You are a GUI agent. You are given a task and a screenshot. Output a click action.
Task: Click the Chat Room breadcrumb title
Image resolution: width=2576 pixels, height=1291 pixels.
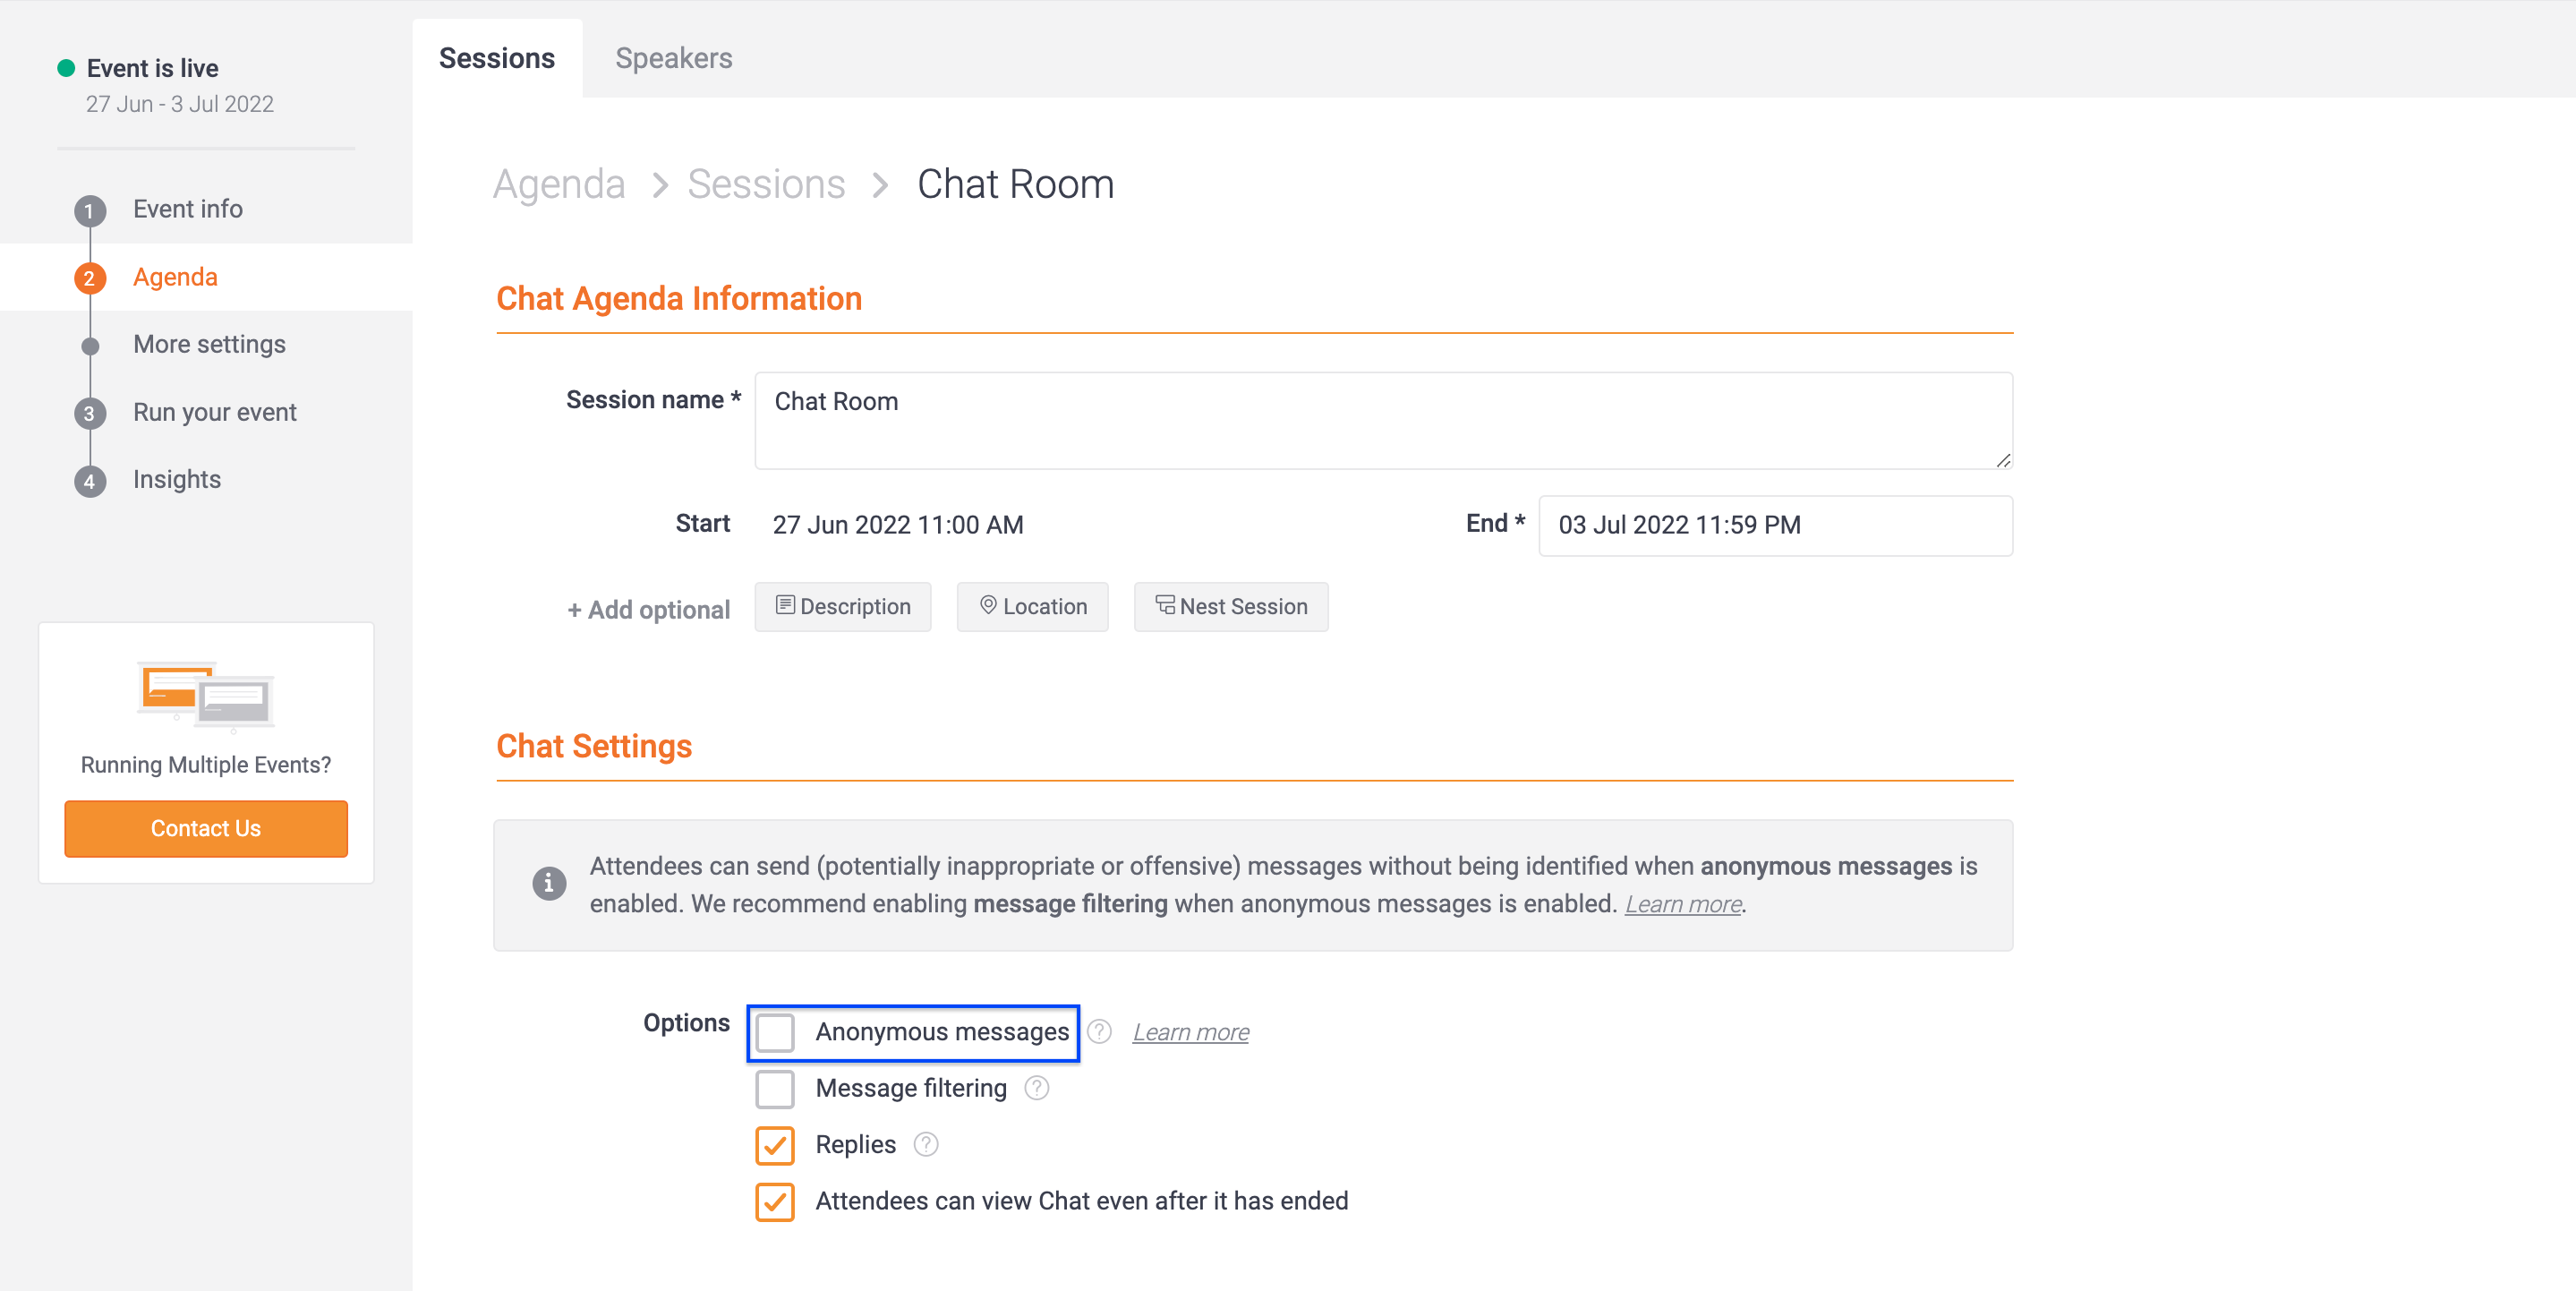1015,184
